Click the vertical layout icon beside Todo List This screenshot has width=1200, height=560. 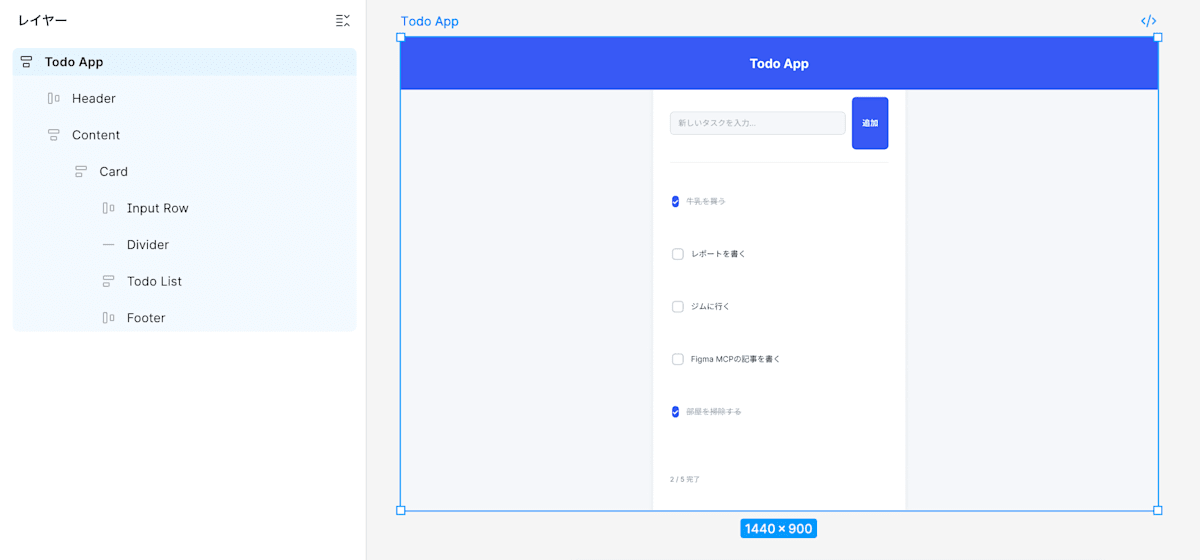pos(108,281)
